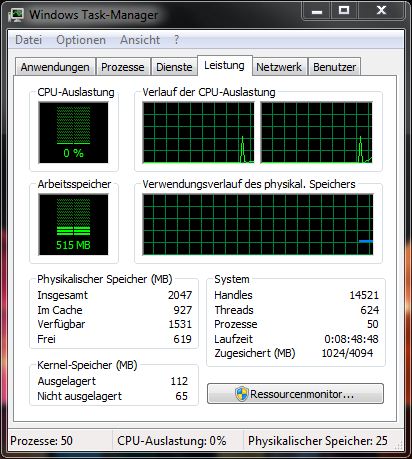Minimize the Task-Manager window
Viewport: 412px width, 459px height.
[x=317, y=11]
